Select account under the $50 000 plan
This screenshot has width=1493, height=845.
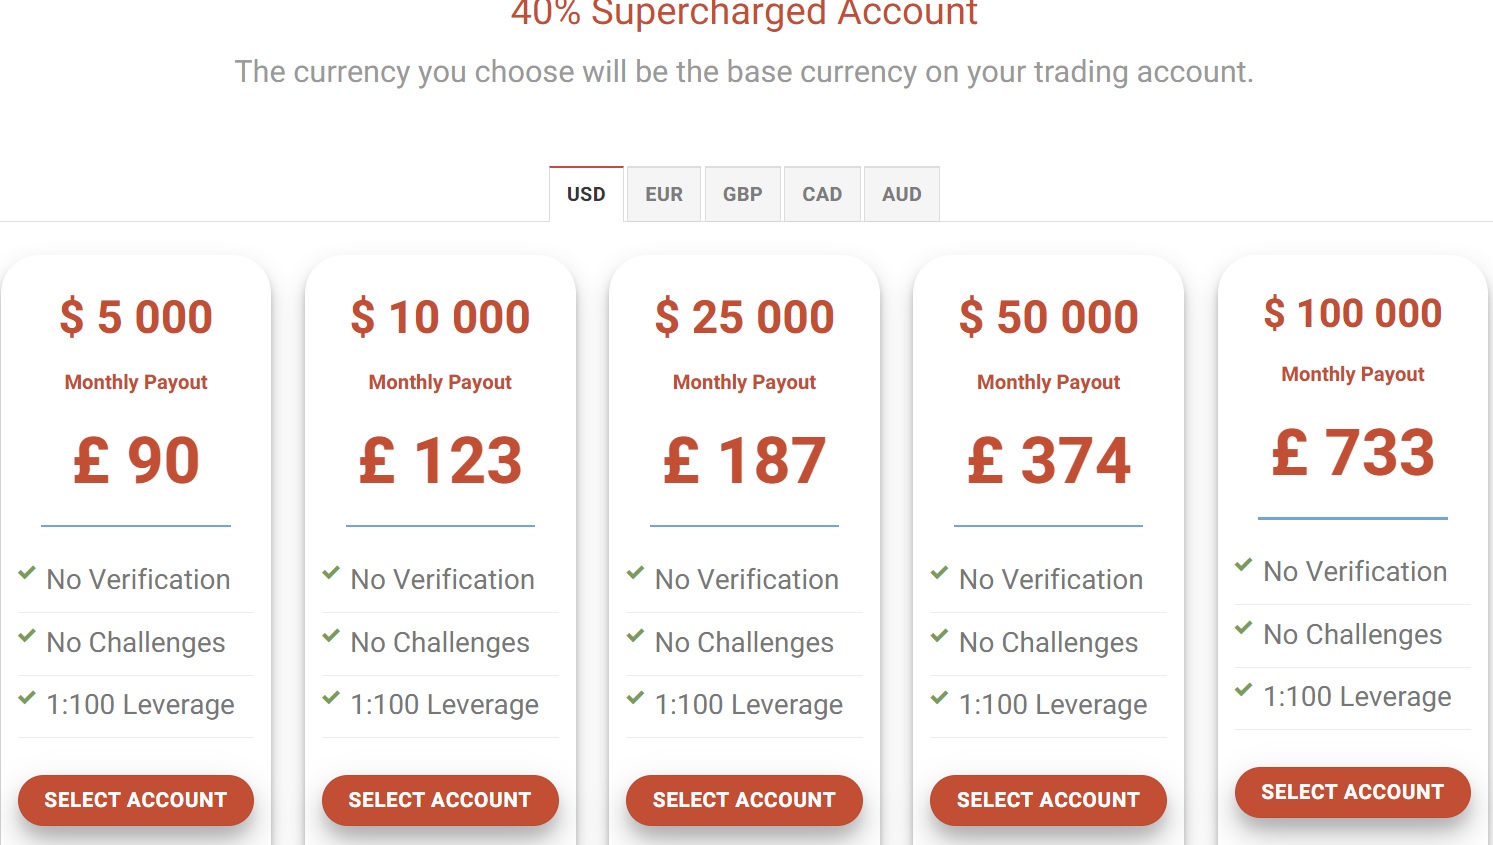coord(1048,800)
